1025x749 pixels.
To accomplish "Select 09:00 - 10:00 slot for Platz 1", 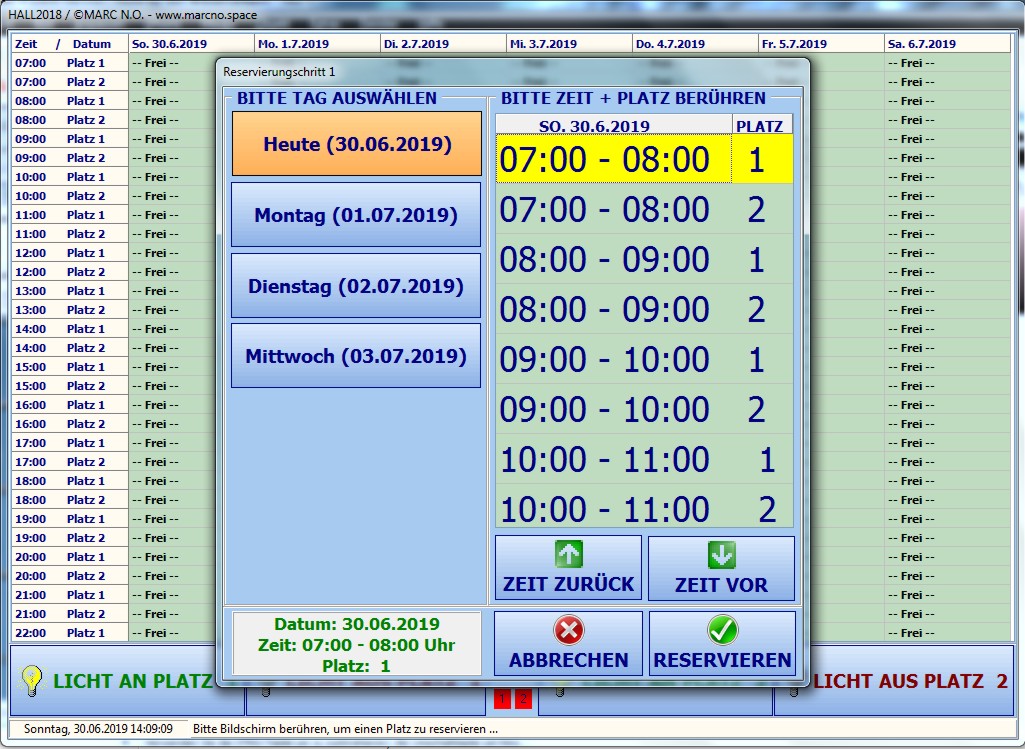I will pos(644,360).
